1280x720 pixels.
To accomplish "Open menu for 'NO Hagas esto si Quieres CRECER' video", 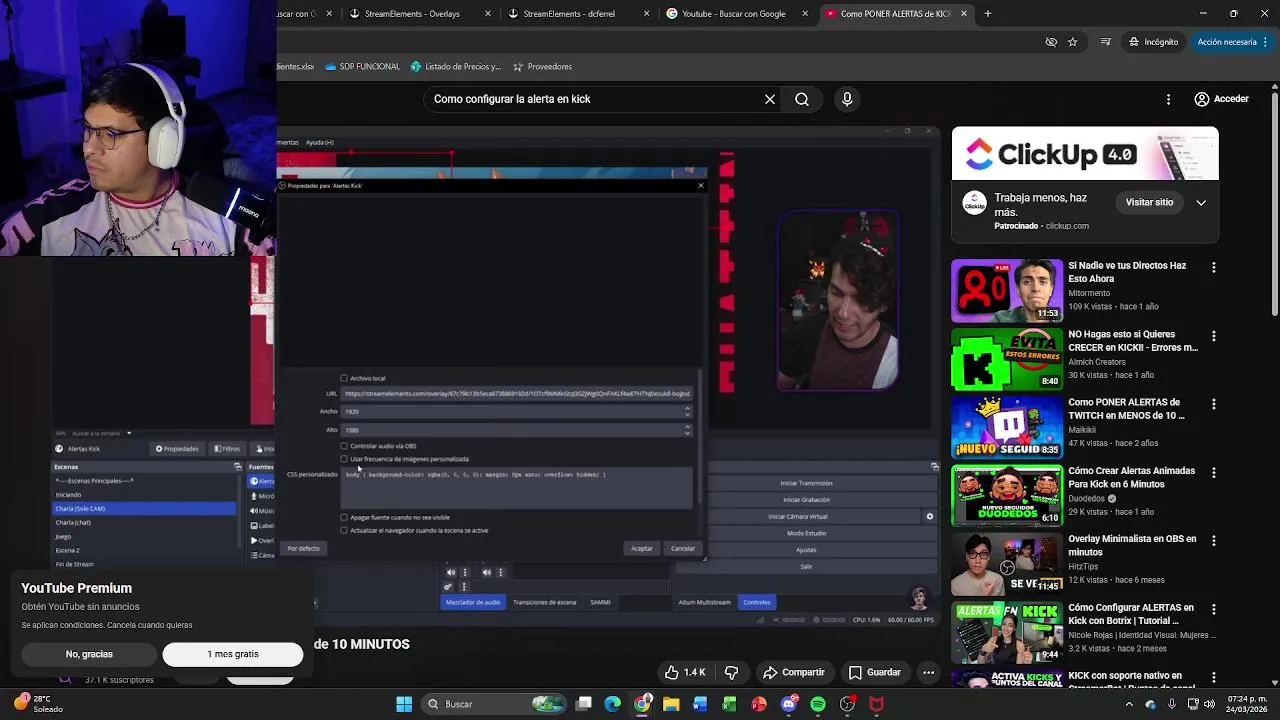I will point(1213,336).
